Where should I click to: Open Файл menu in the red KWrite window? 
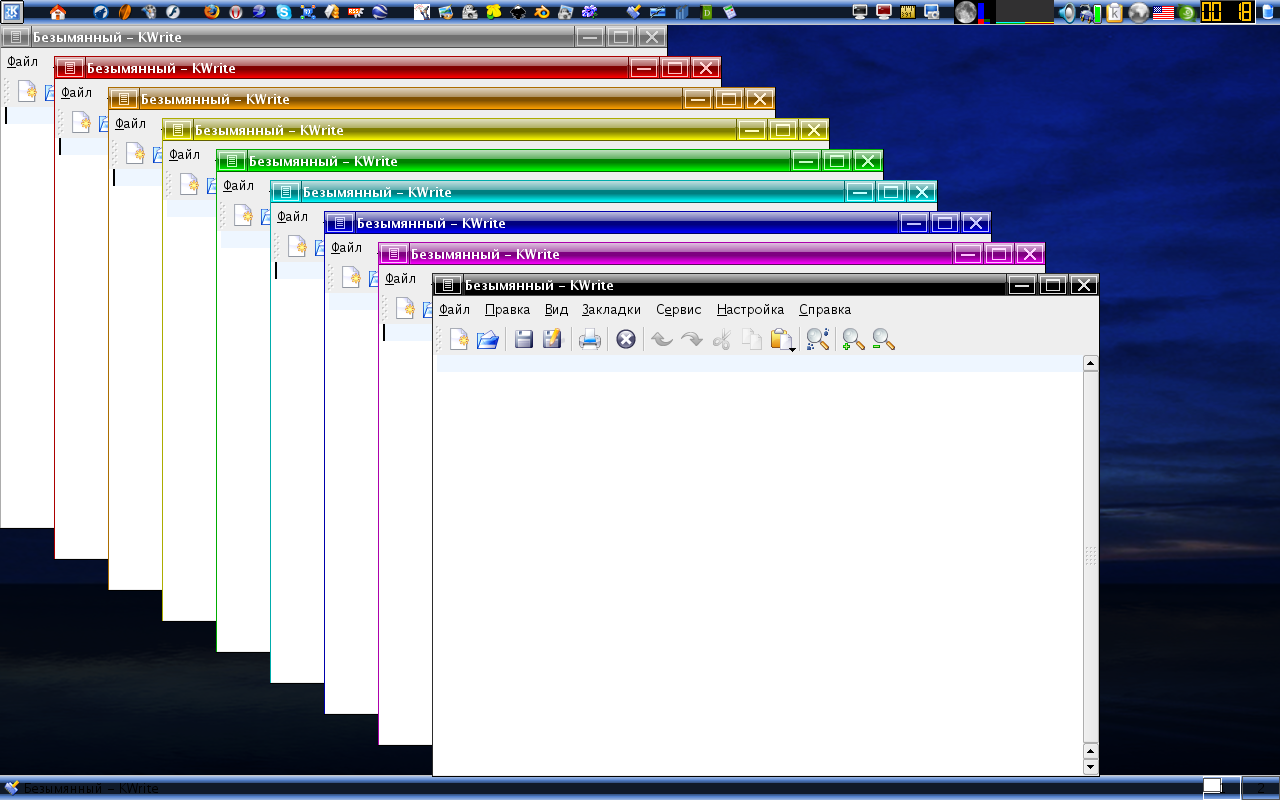click(x=76, y=93)
